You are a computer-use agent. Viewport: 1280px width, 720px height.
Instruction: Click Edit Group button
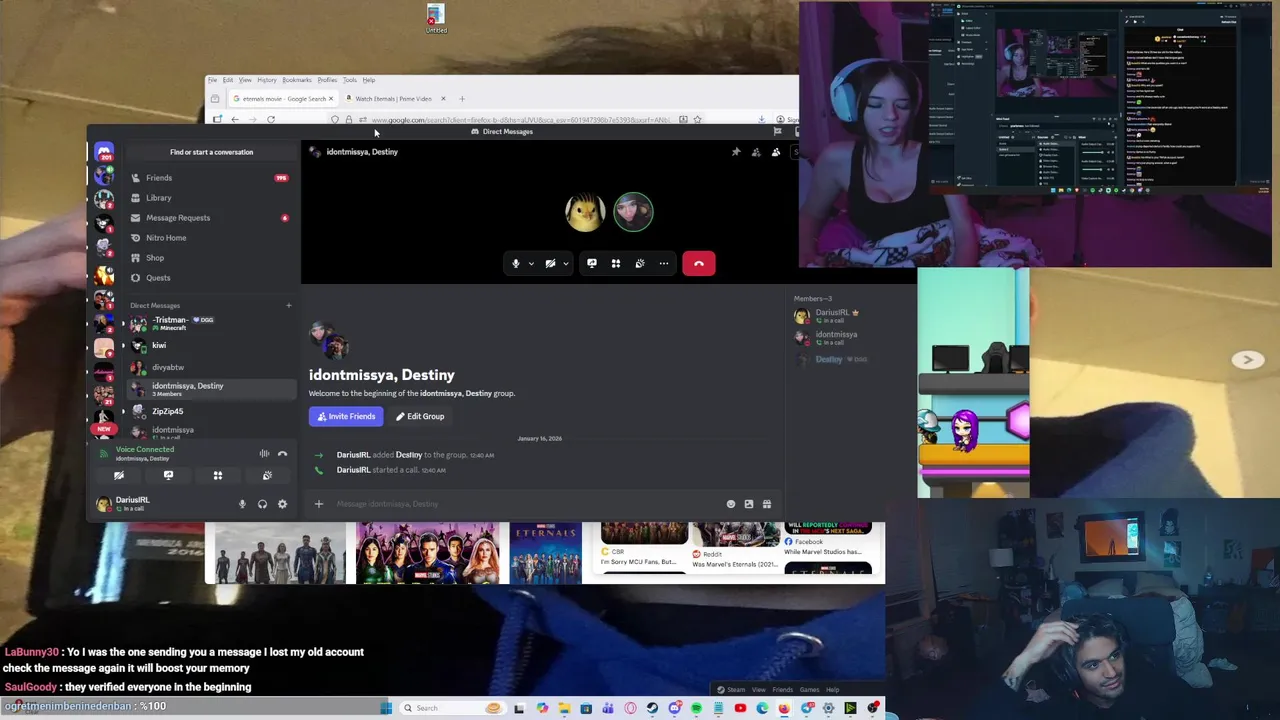pyautogui.click(x=420, y=416)
